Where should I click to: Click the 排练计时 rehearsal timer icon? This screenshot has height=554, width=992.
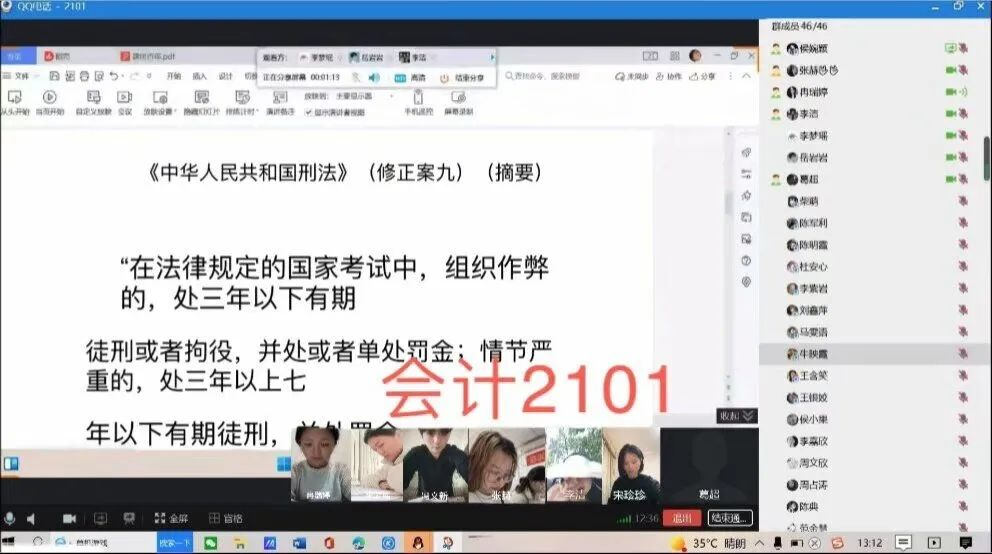[x=240, y=97]
